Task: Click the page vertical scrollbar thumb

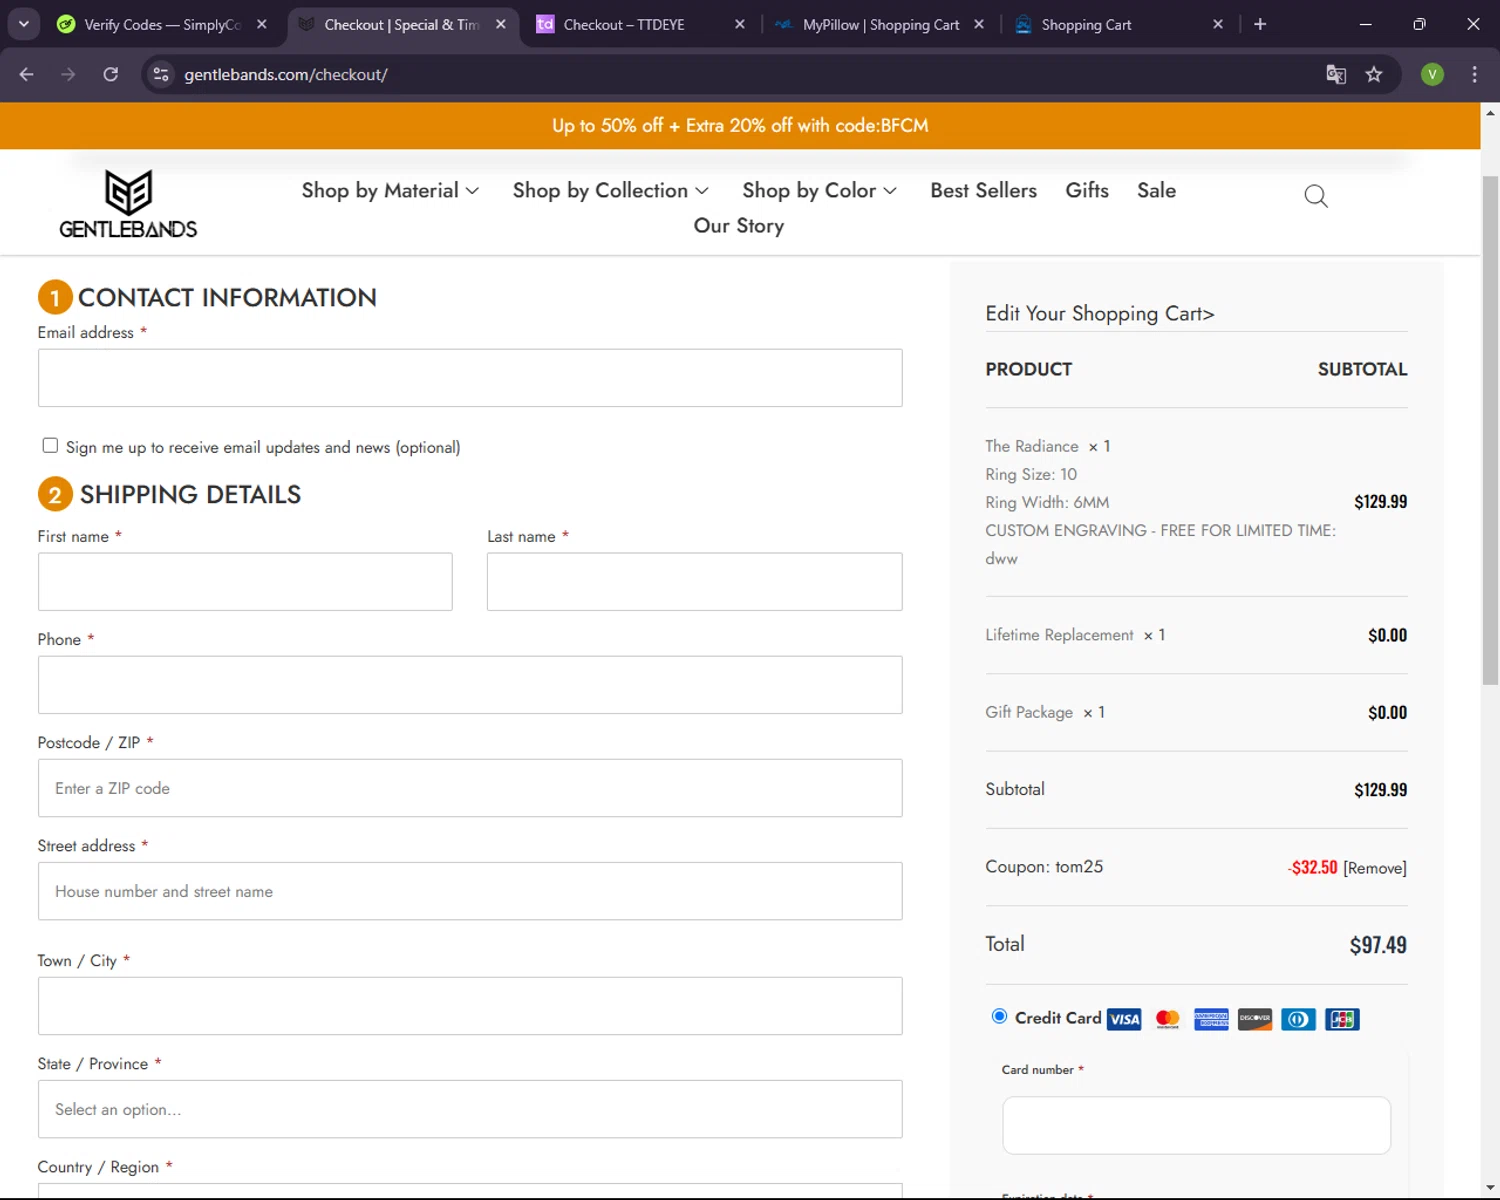Action: pos(1490,430)
